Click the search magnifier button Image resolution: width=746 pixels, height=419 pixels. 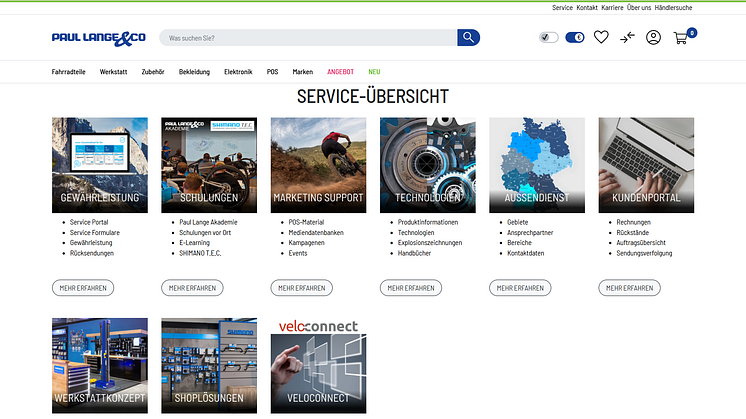468,38
